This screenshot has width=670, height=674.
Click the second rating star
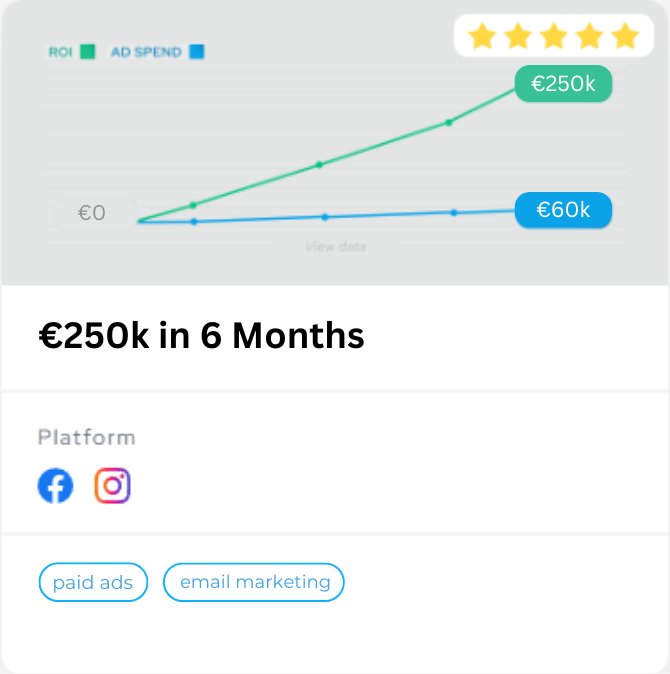(518, 36)
